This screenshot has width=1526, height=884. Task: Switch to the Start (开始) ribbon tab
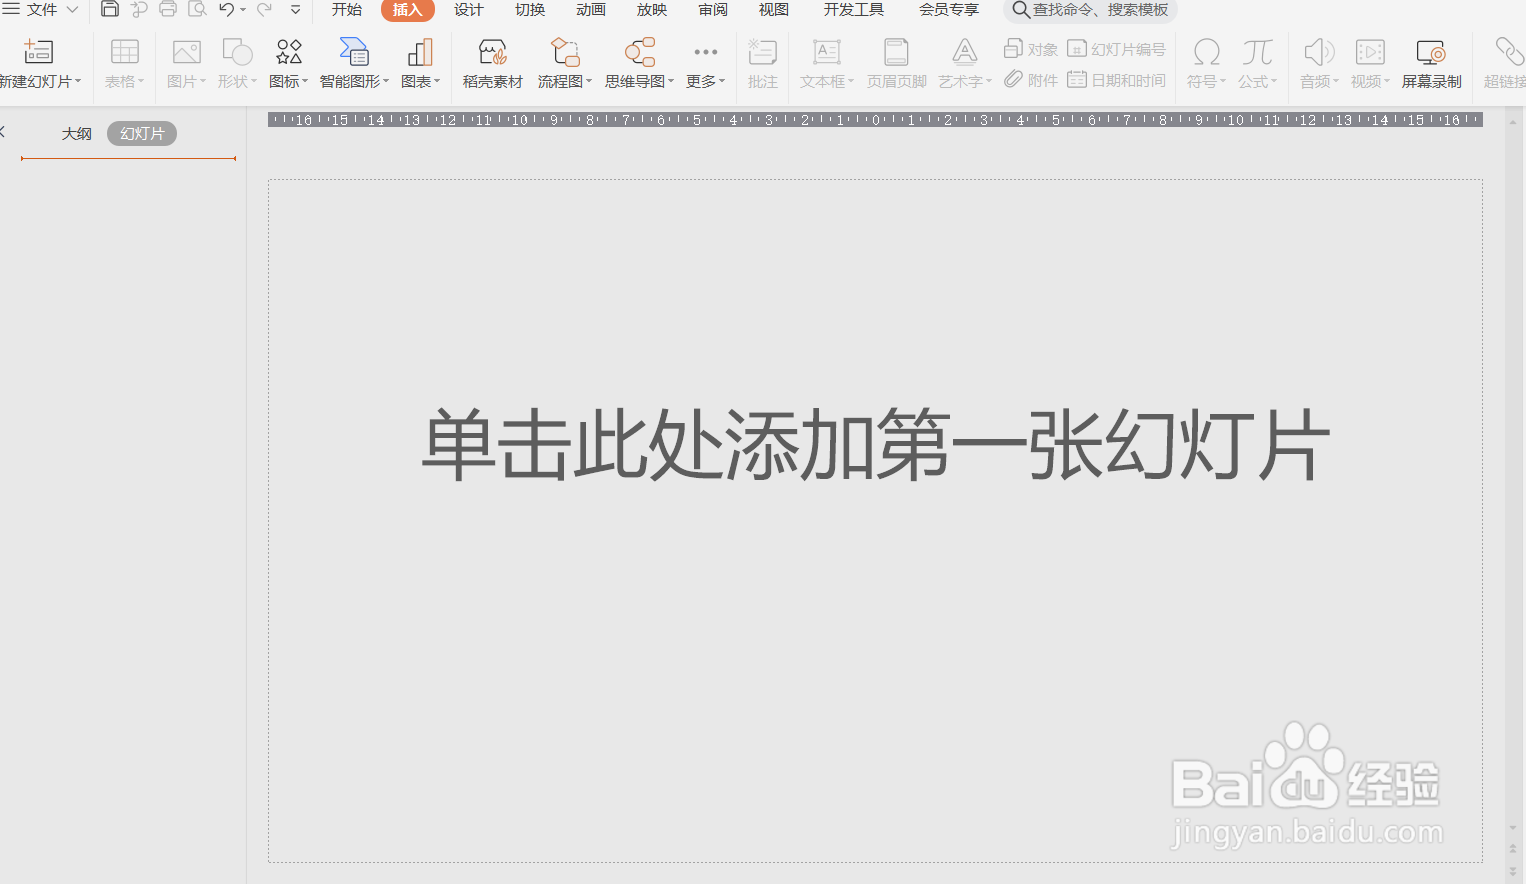pos(347,10)
